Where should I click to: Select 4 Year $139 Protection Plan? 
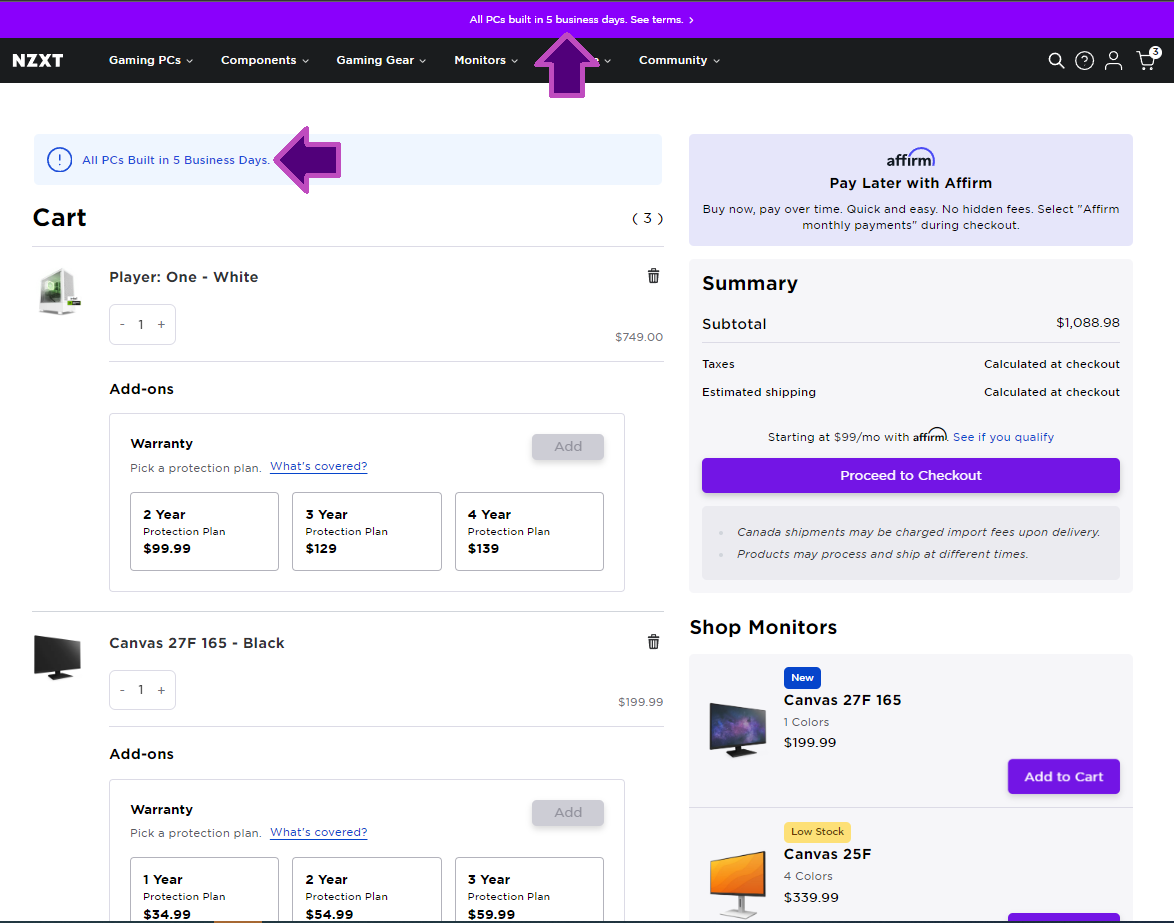(x=529, y=531)
